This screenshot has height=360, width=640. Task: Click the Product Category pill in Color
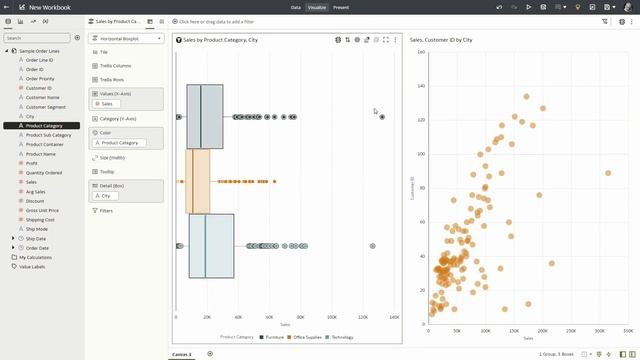pyautogui.click(x=120, y=143)
